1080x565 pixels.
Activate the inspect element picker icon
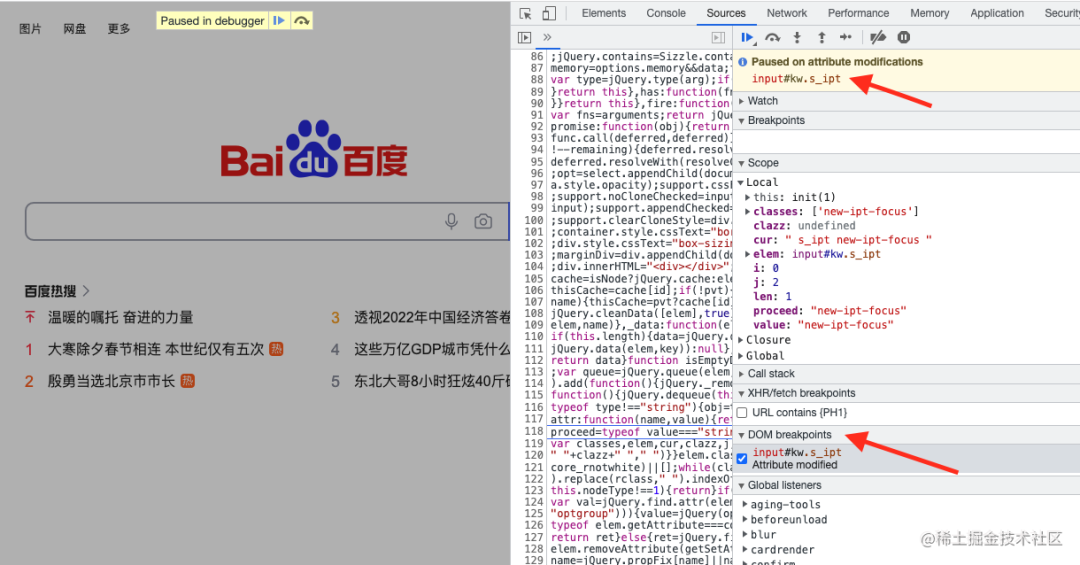click(x=526, y=13)
